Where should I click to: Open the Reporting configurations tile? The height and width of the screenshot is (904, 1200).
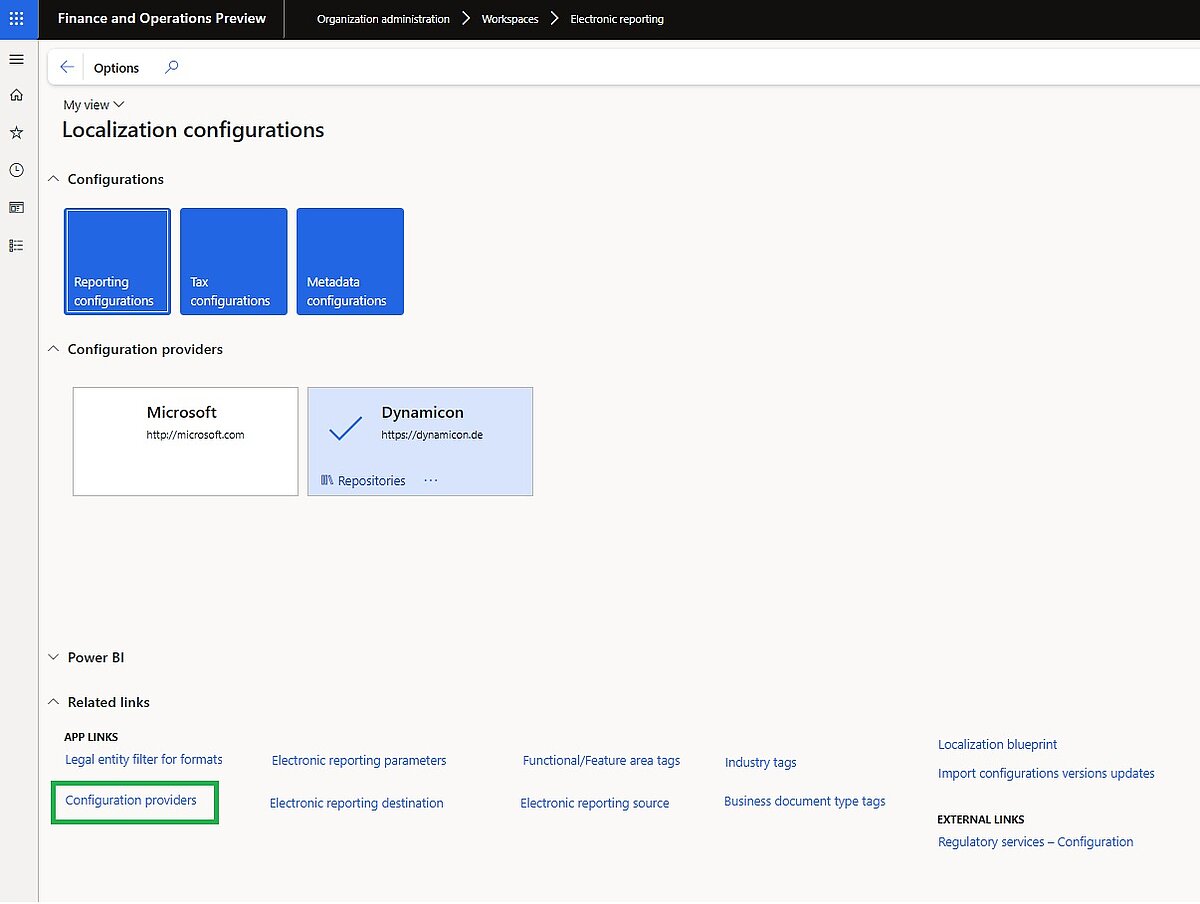[117, 262]
